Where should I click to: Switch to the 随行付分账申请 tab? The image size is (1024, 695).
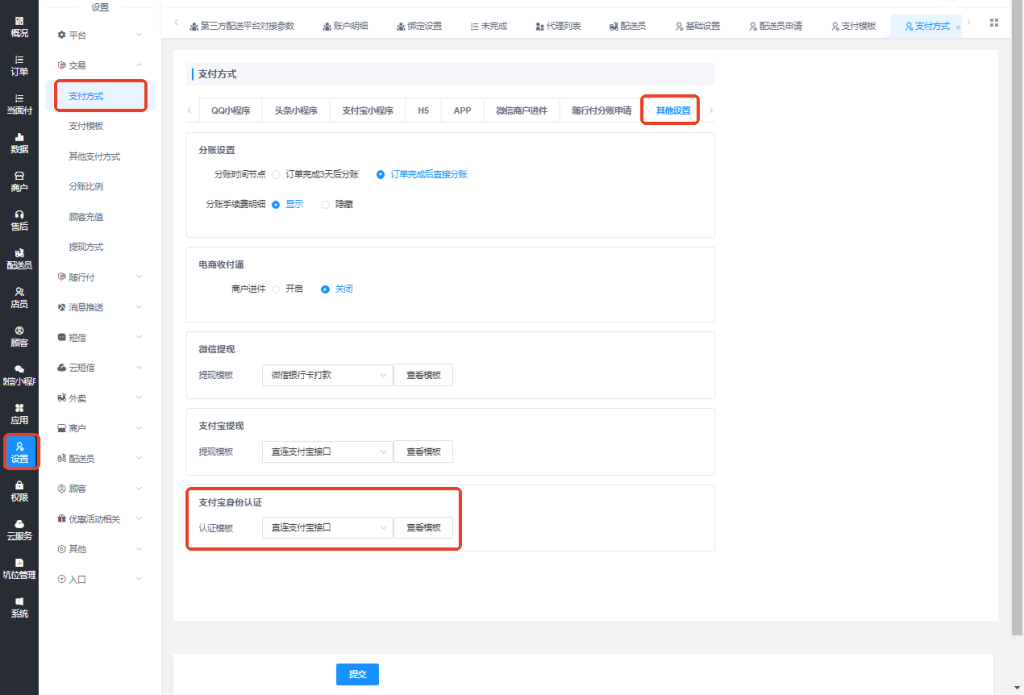601,110
